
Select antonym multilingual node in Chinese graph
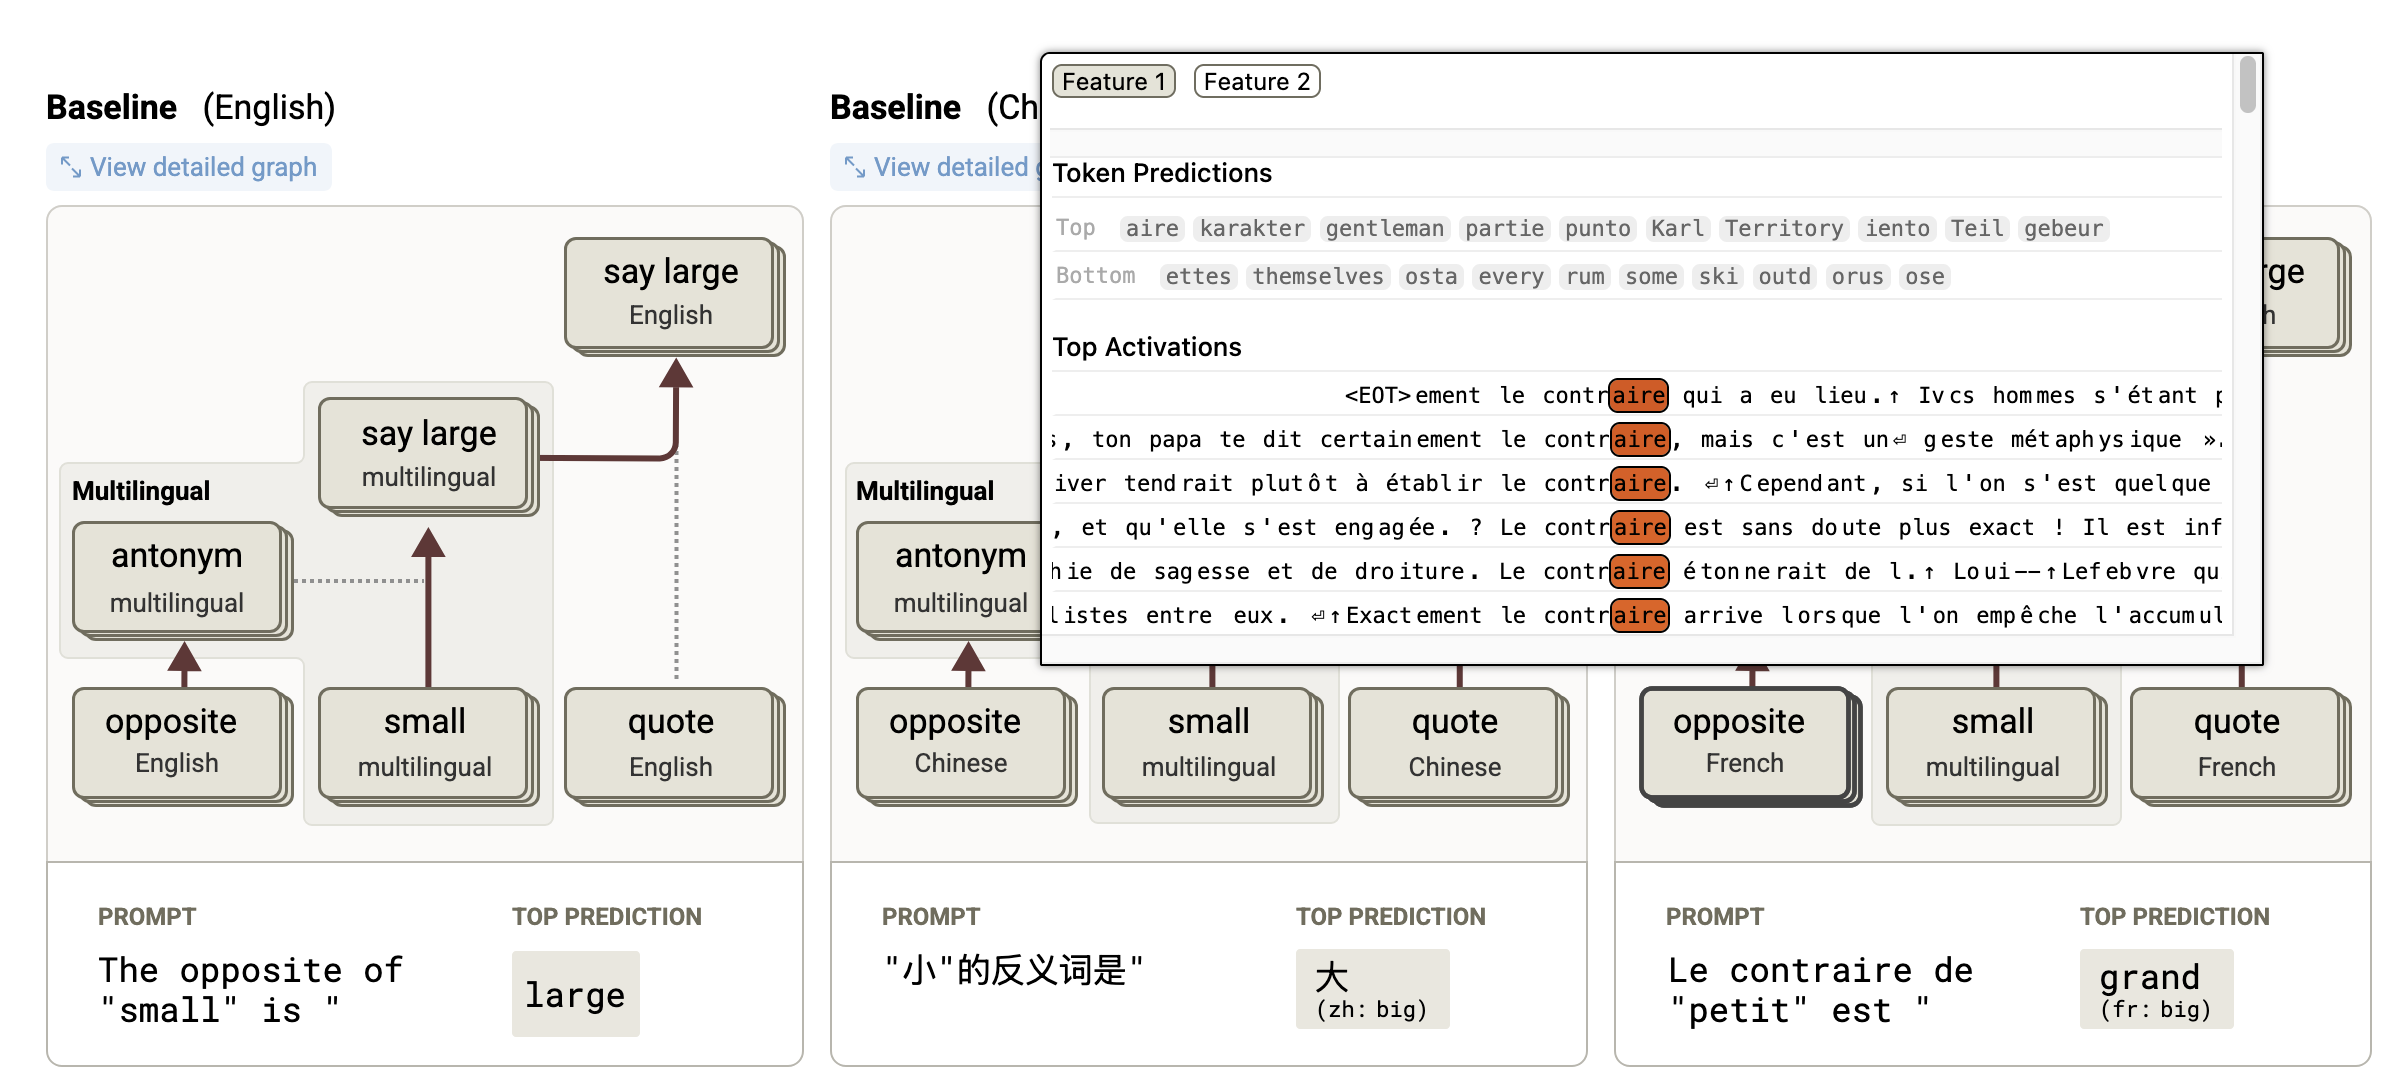pos(949,577)
